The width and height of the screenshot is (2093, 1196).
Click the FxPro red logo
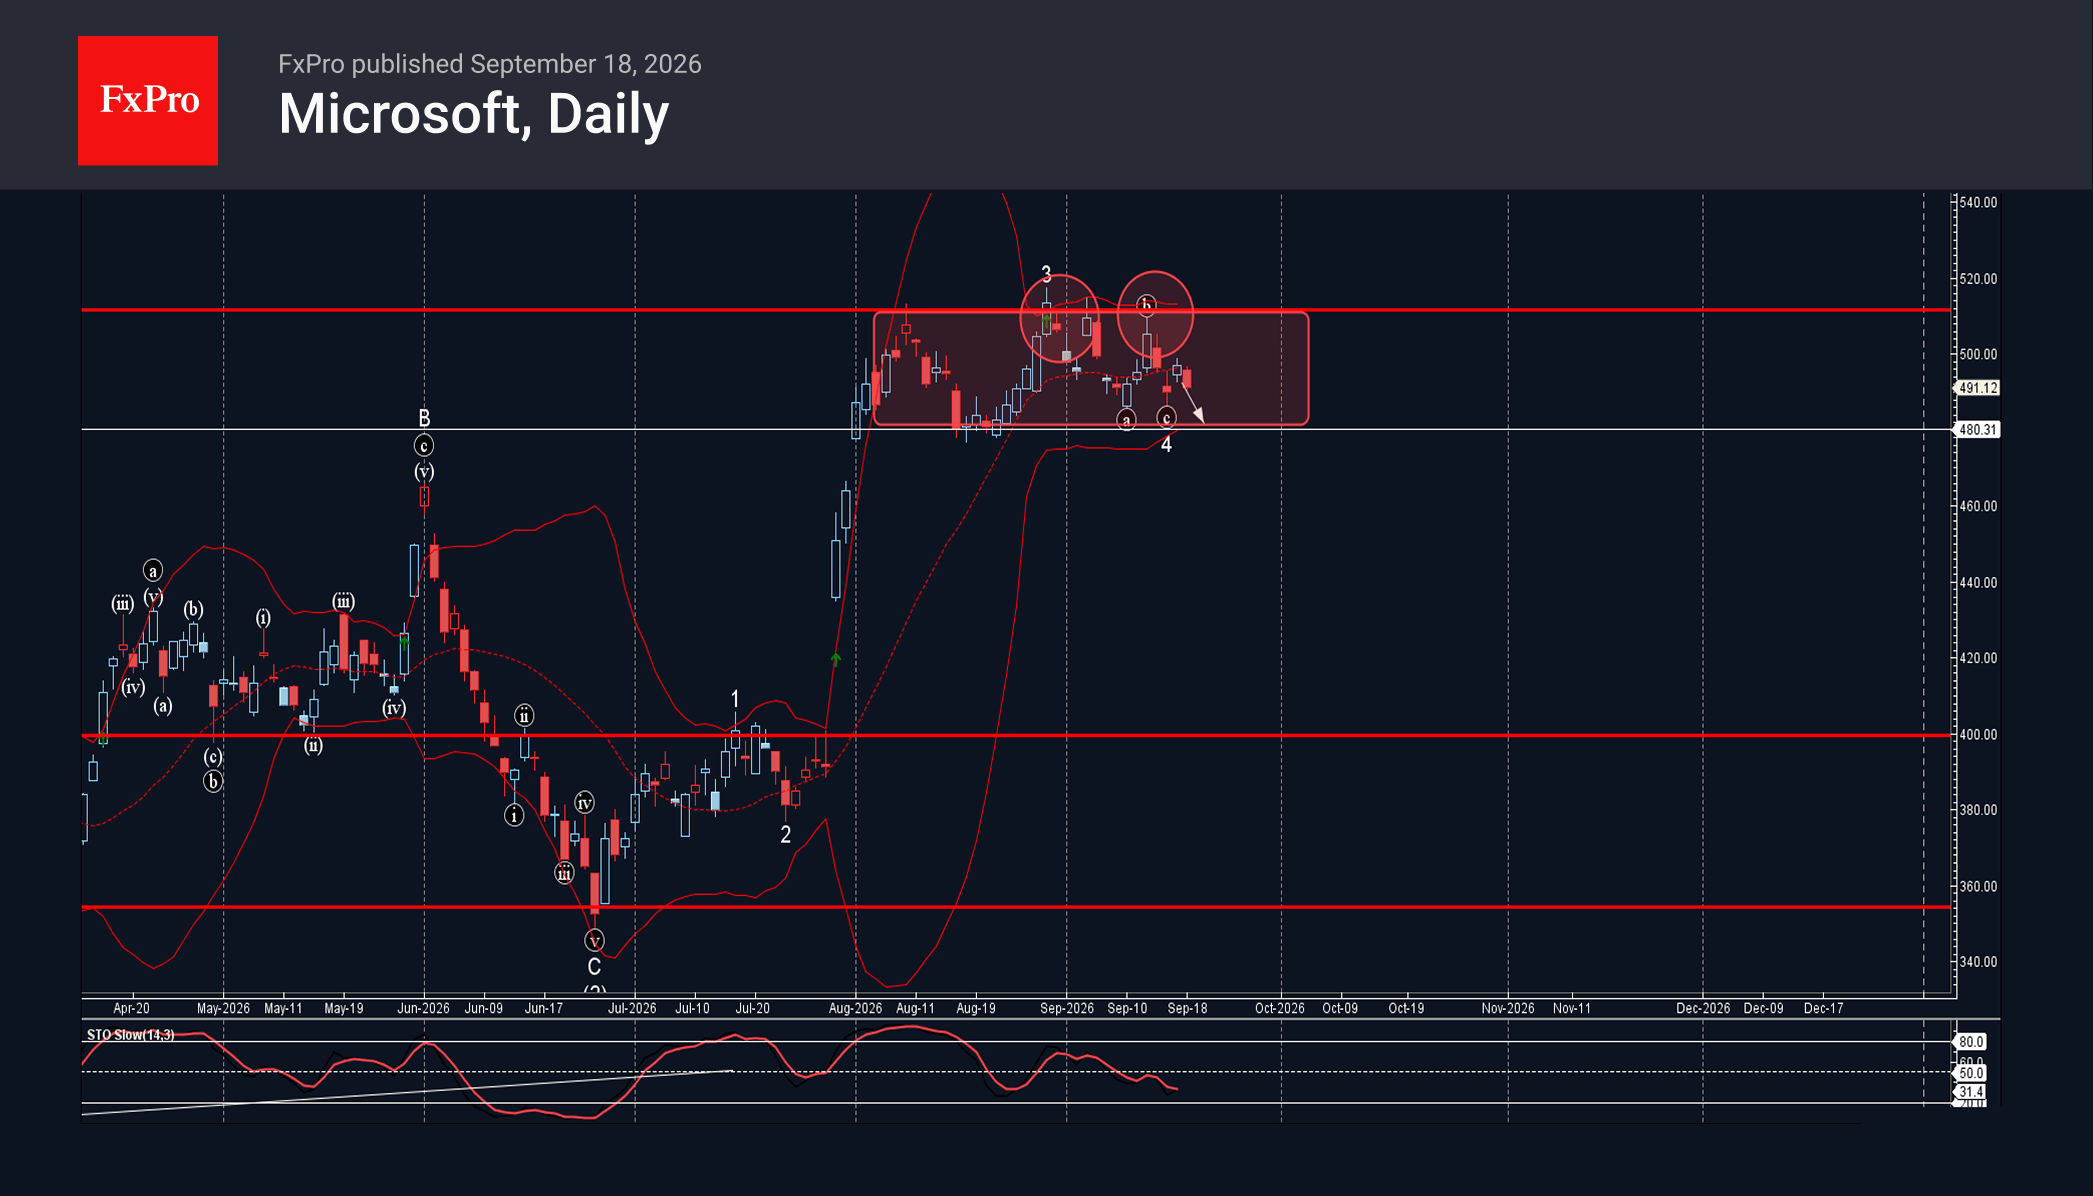point(148,100)
